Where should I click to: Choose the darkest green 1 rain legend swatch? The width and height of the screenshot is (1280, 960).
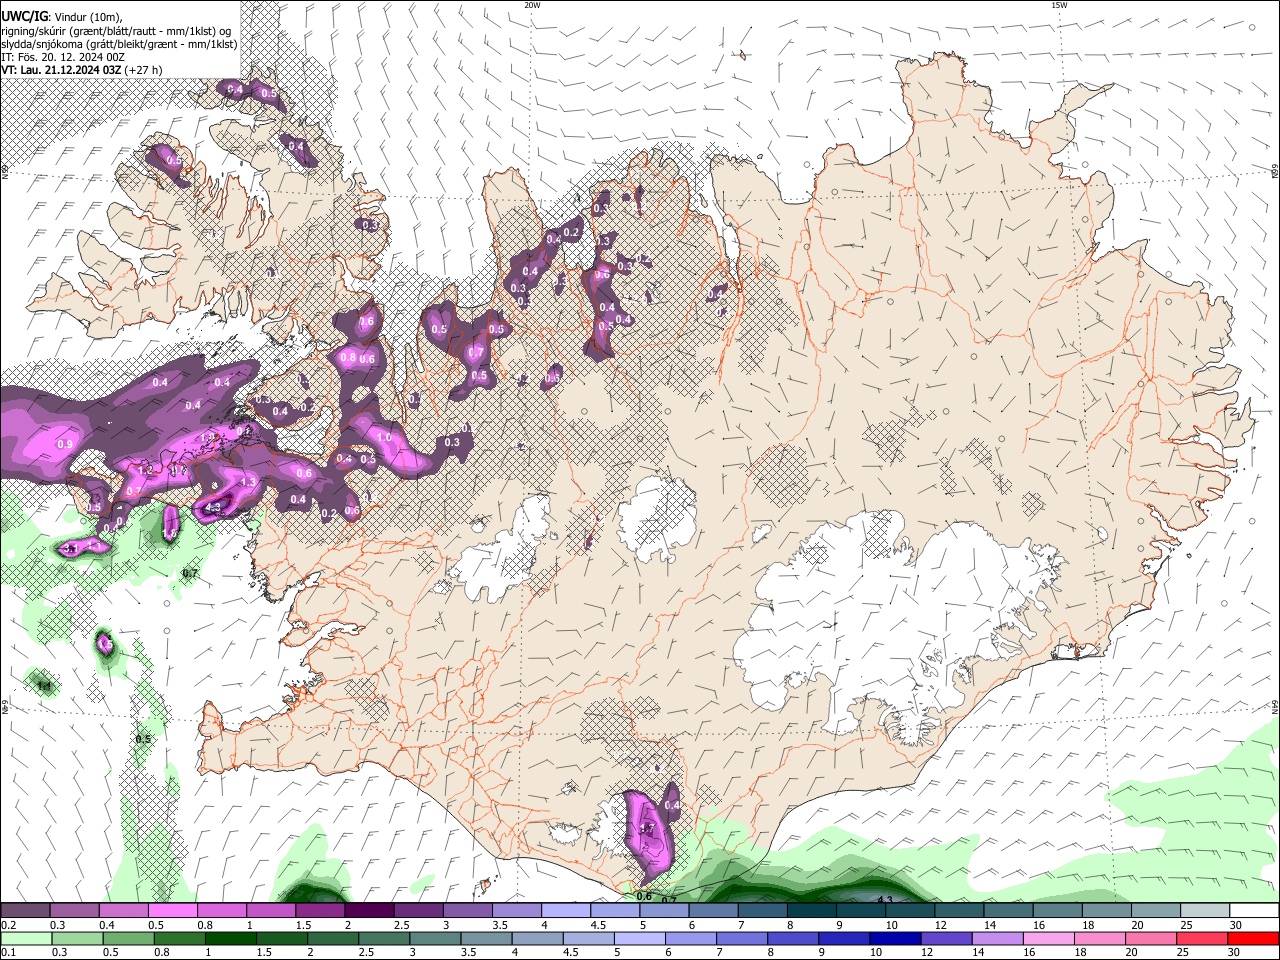click(x=230, y=938)
